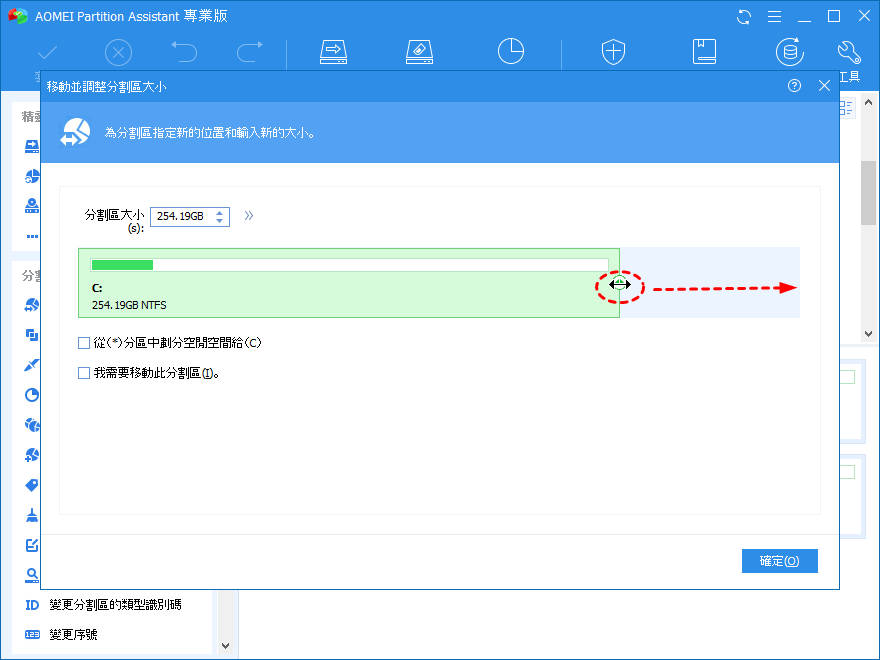The width and height of the screenshot is (880, 660).
Task: Expand the >> options next to partition size
Action: (x=248, y=215)
